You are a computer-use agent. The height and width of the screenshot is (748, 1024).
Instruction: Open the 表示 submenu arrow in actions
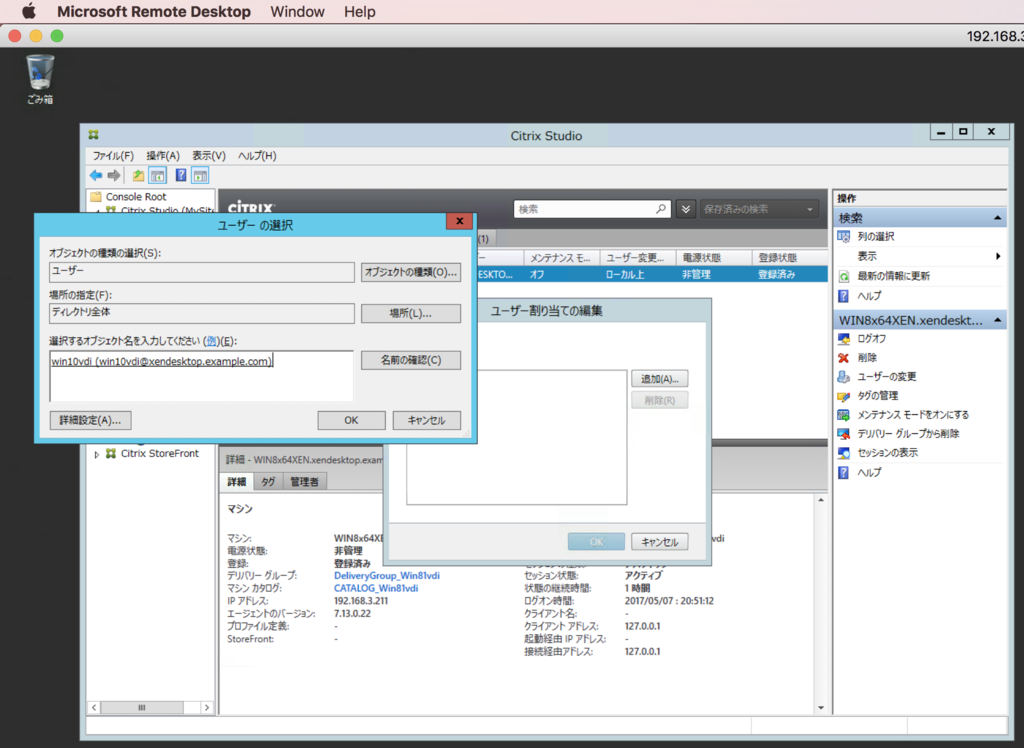(998, 256)
